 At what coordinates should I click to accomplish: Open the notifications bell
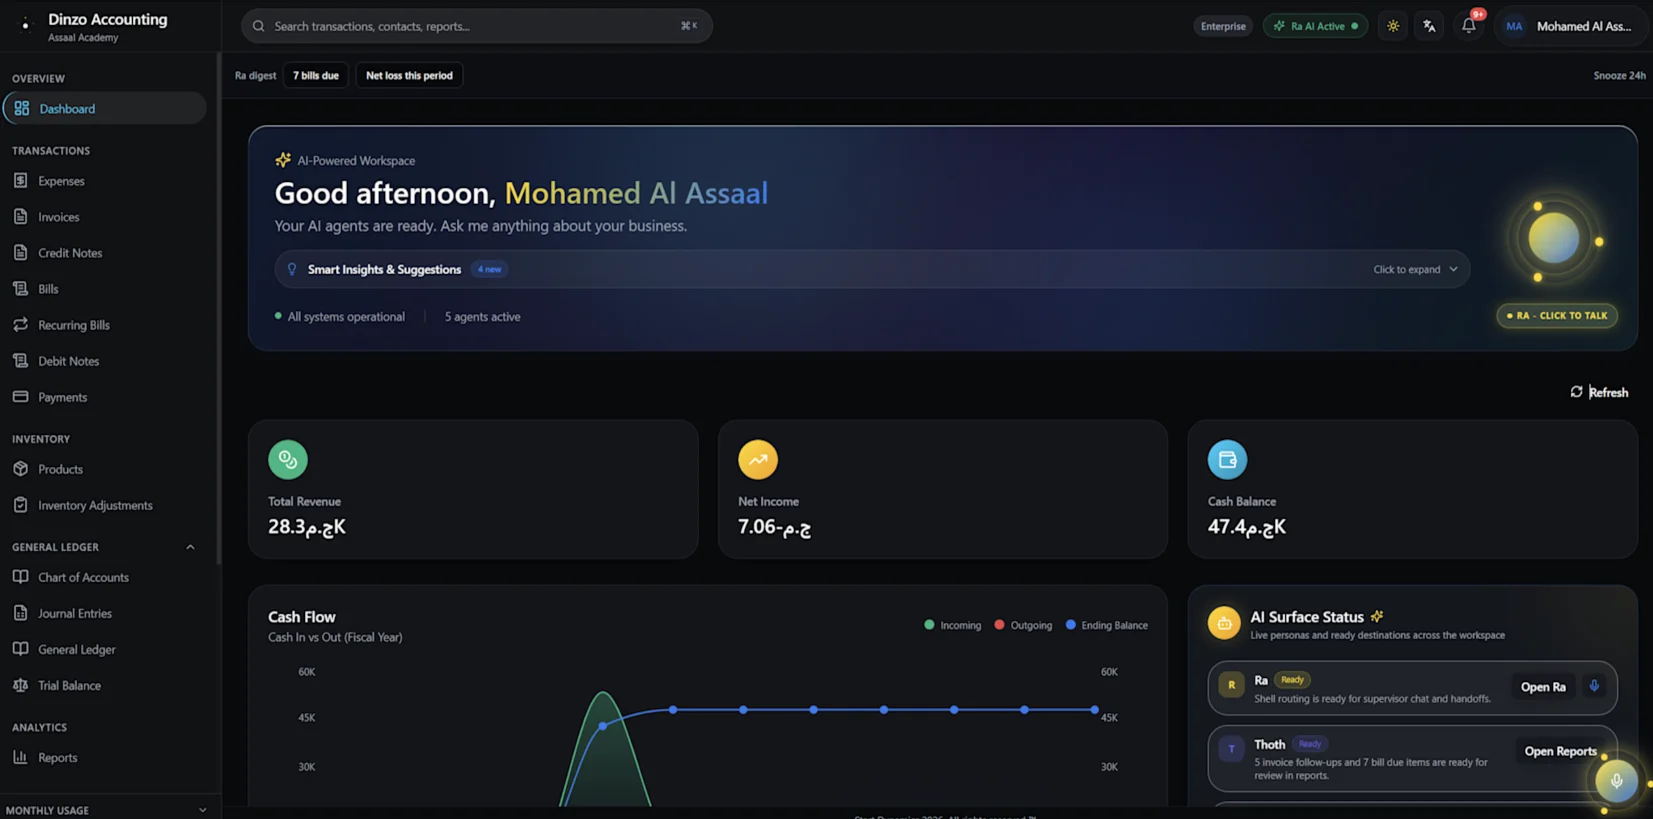click(1468, 26)
